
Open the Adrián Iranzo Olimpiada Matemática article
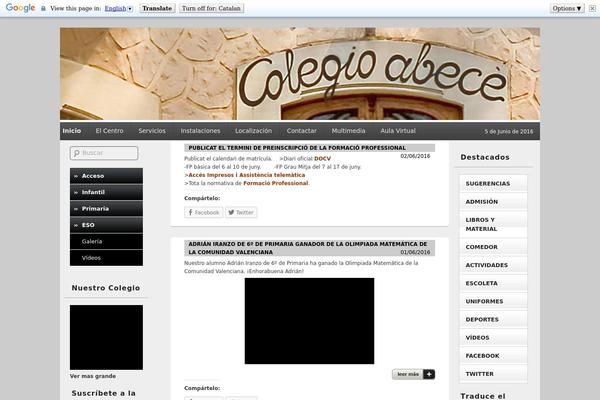(x=308, y=248)
